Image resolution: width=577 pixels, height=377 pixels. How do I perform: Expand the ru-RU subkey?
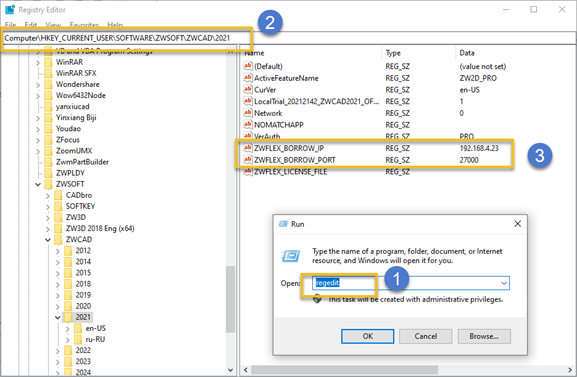point(68,339)
